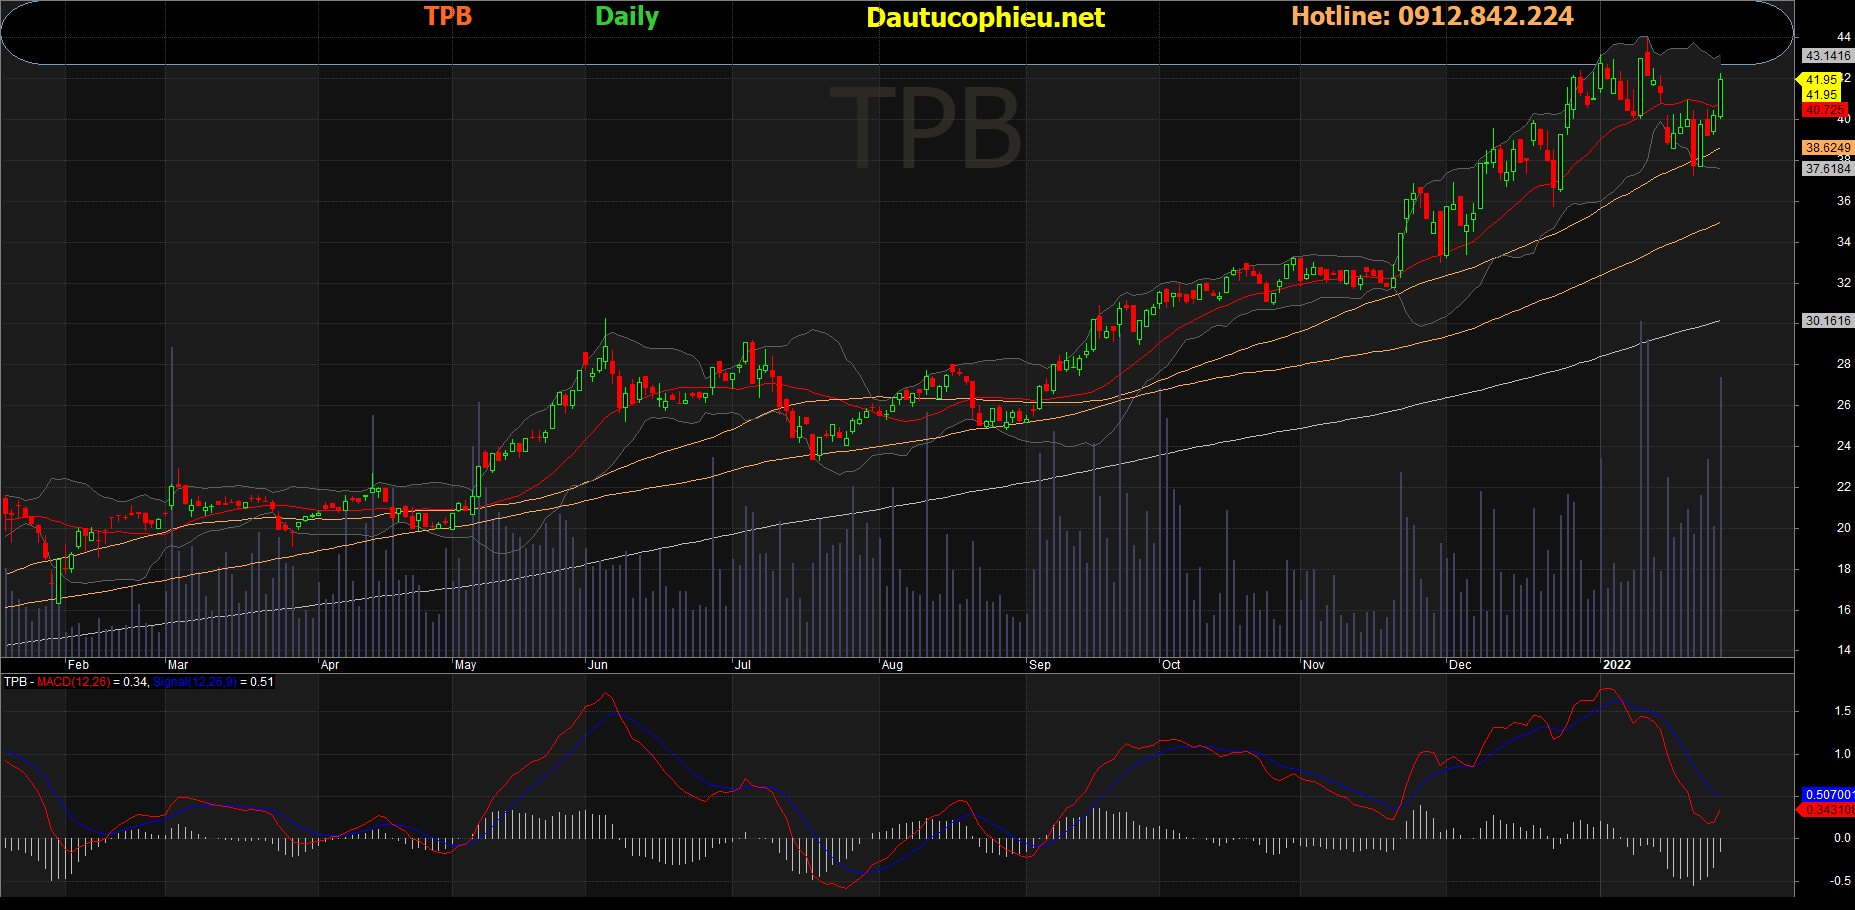Click the Feb label on time axis

point(78,665)
